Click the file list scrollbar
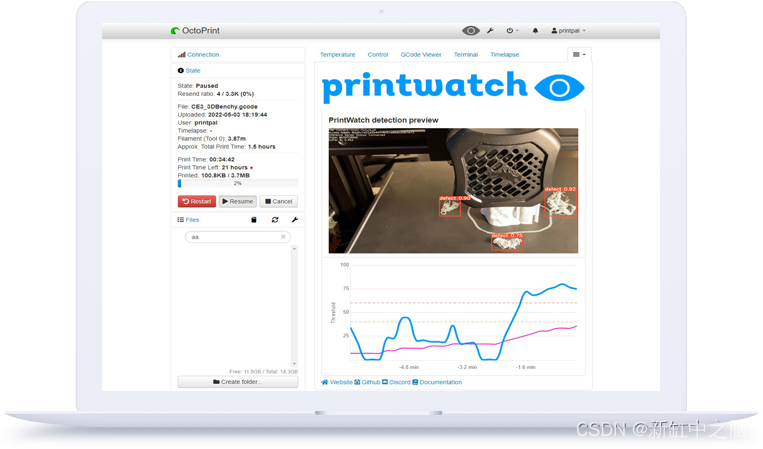This screenshot has height=449, width=763. pyautogui.click(x=294, y=306)
